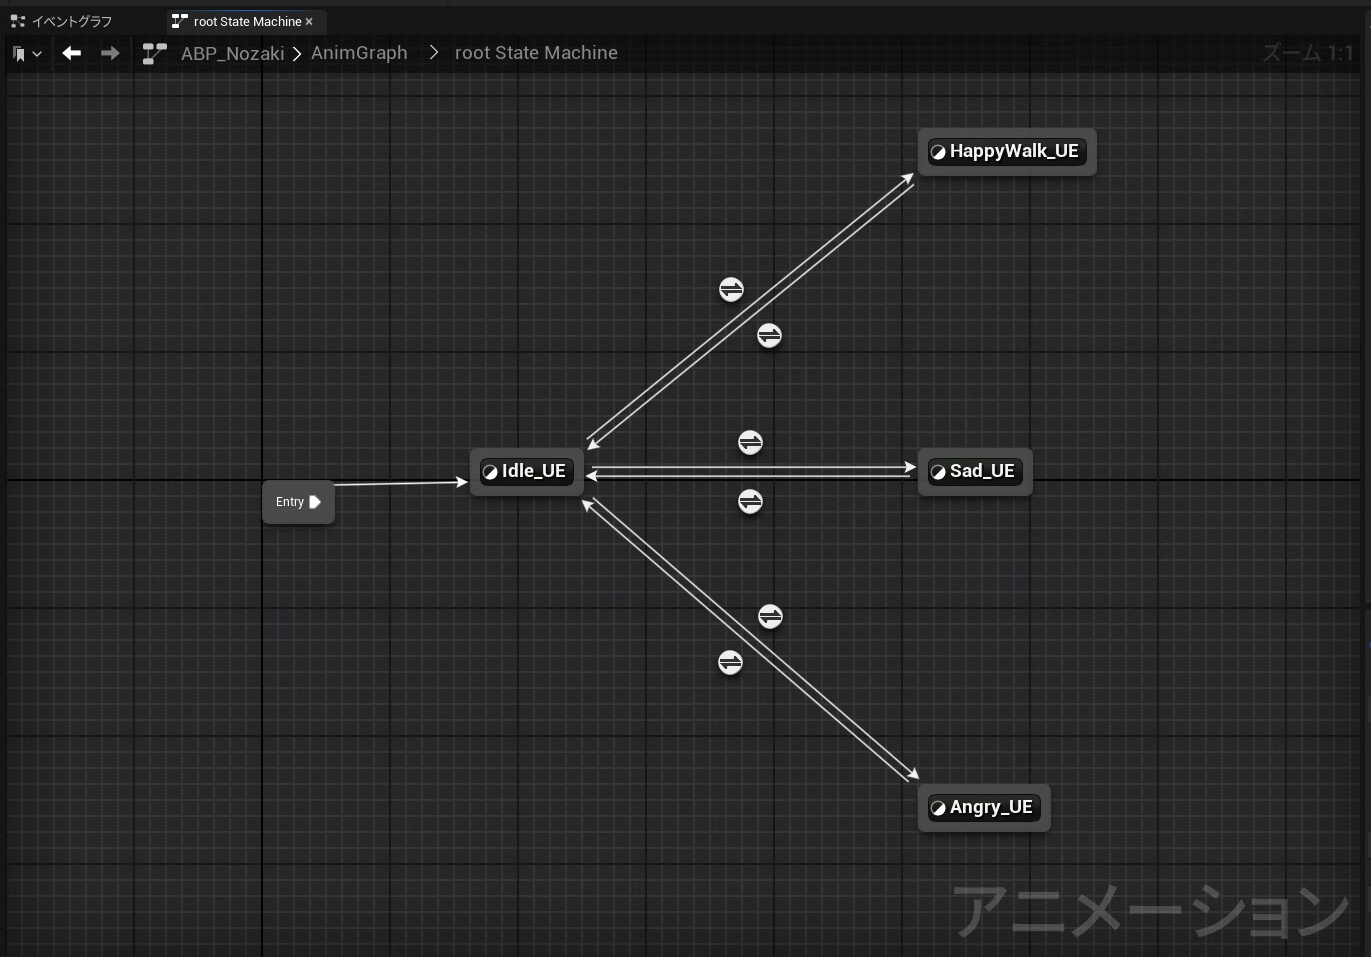Close the root State Machine tab
The height and width of the screenshot is (957, 1371).
309,21
